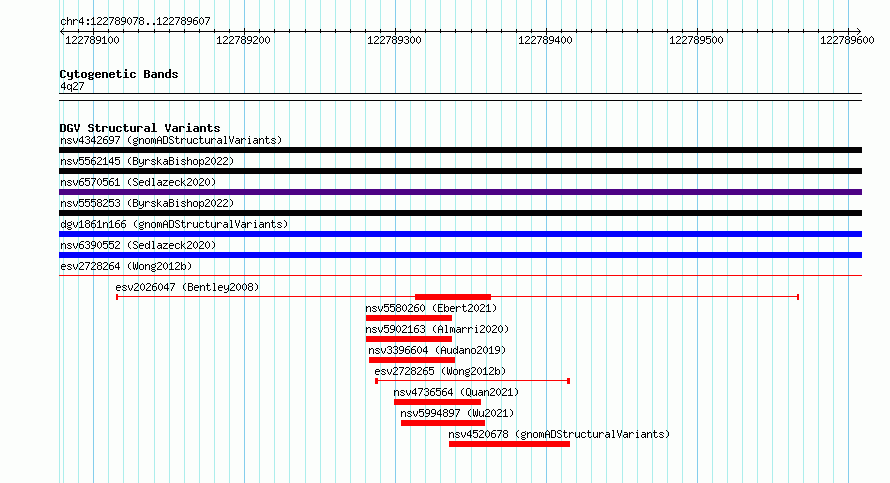Select the 4q27 band label

pyautogui.click(x=72, y=86)
